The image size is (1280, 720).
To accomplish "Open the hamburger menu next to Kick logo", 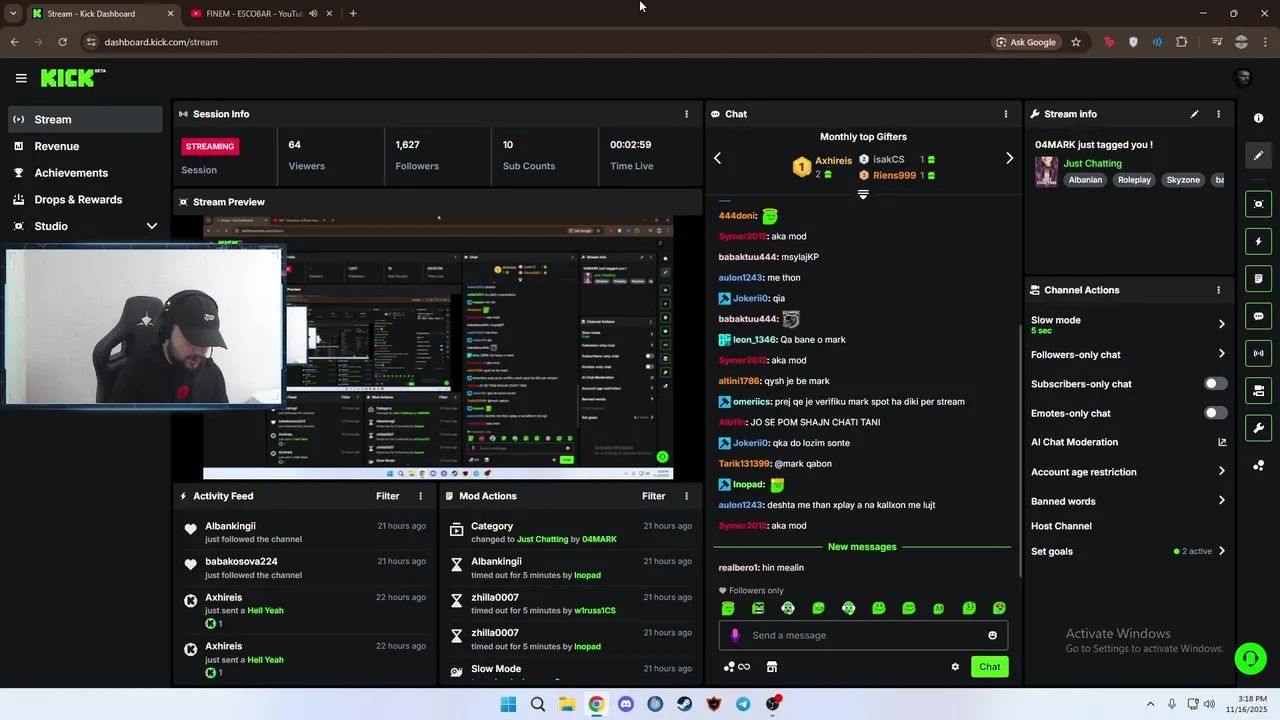I will point(21,78).
